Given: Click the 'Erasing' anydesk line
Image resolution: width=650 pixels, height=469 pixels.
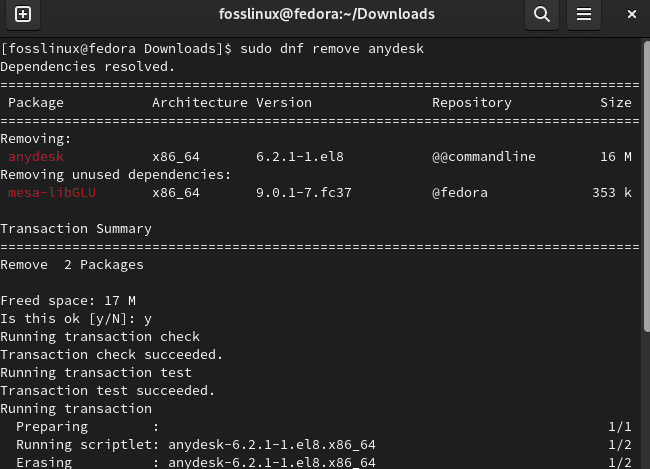Looking at the screenshot, I should click(323, 462).
